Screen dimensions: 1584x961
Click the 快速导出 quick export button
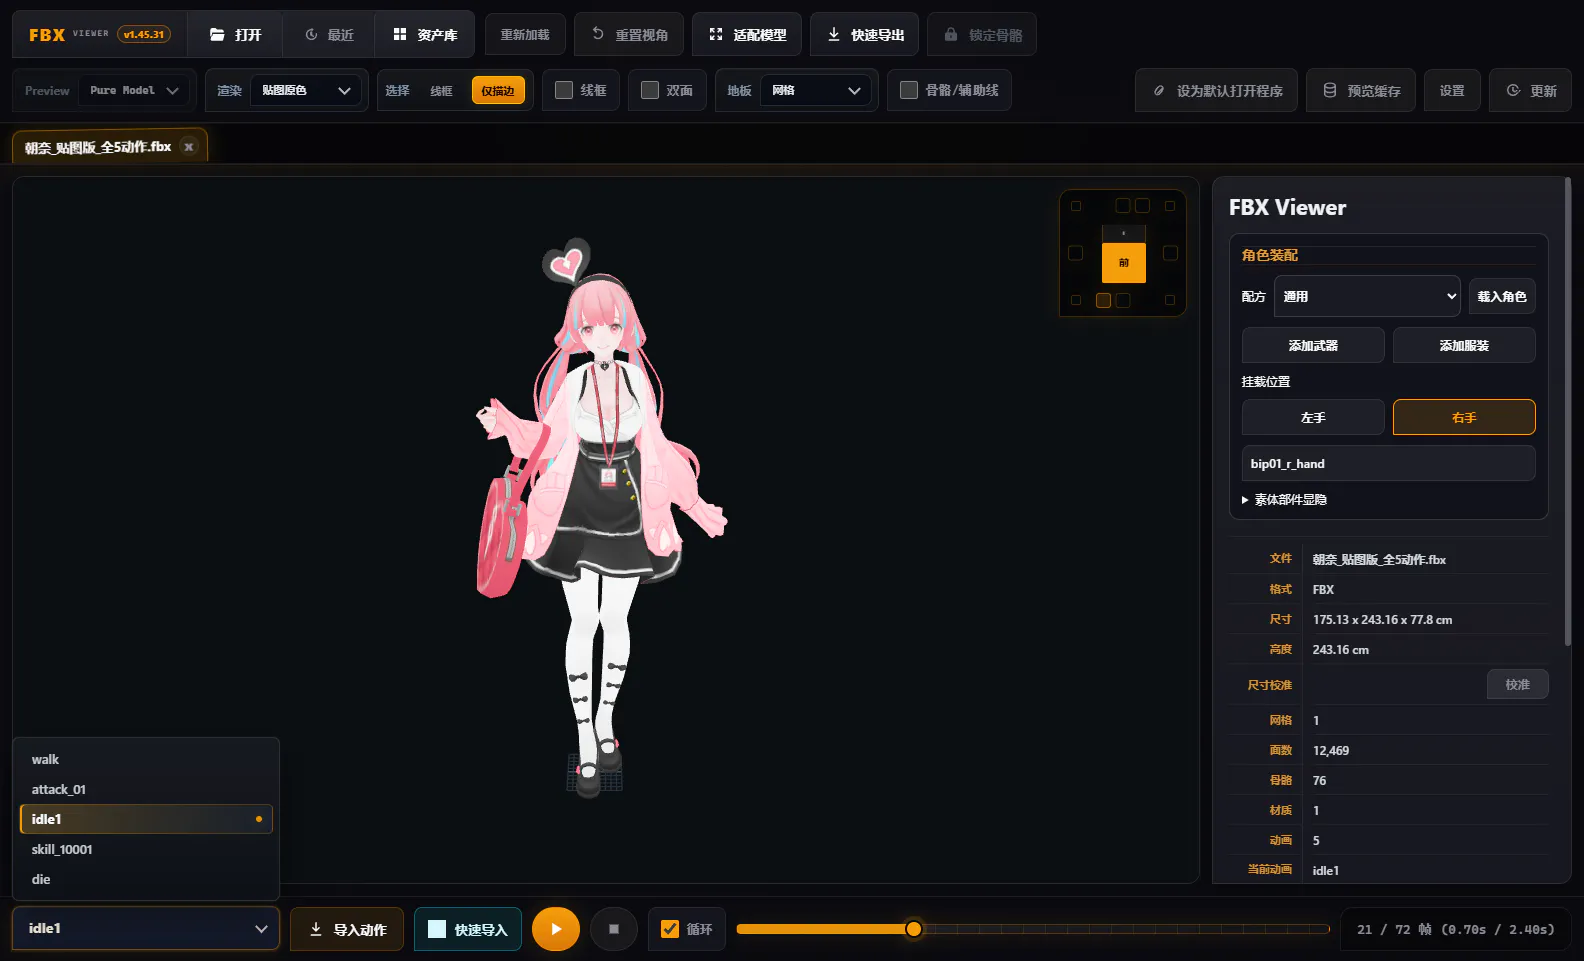point(865,35)
